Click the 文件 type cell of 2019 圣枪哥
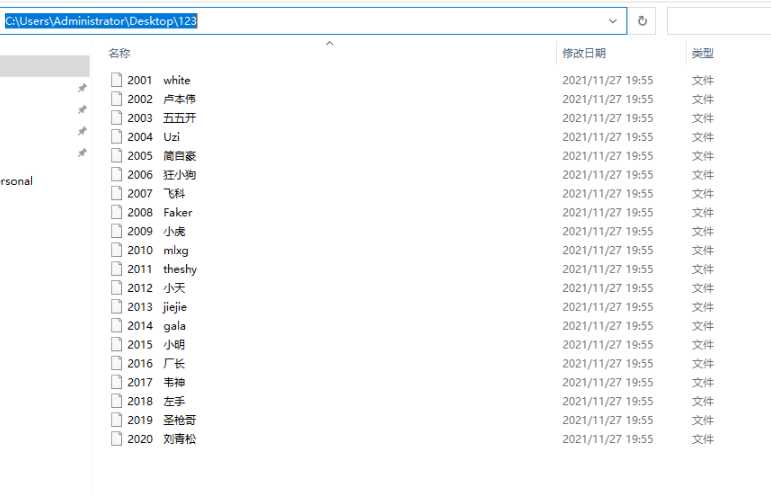The height and width of the screenshot is (495, 771). [x=703, y=420]
